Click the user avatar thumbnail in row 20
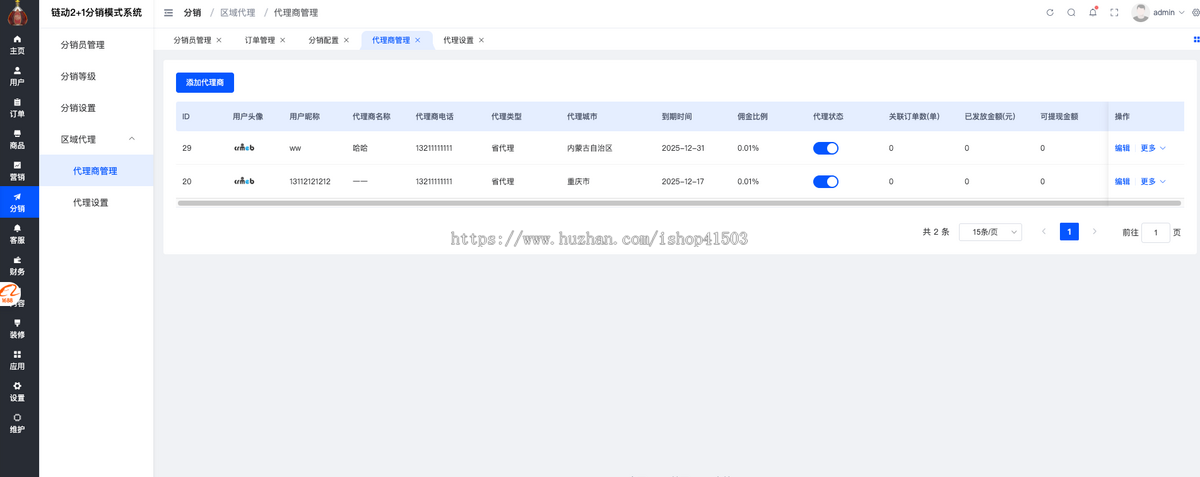 click(244, 181)
